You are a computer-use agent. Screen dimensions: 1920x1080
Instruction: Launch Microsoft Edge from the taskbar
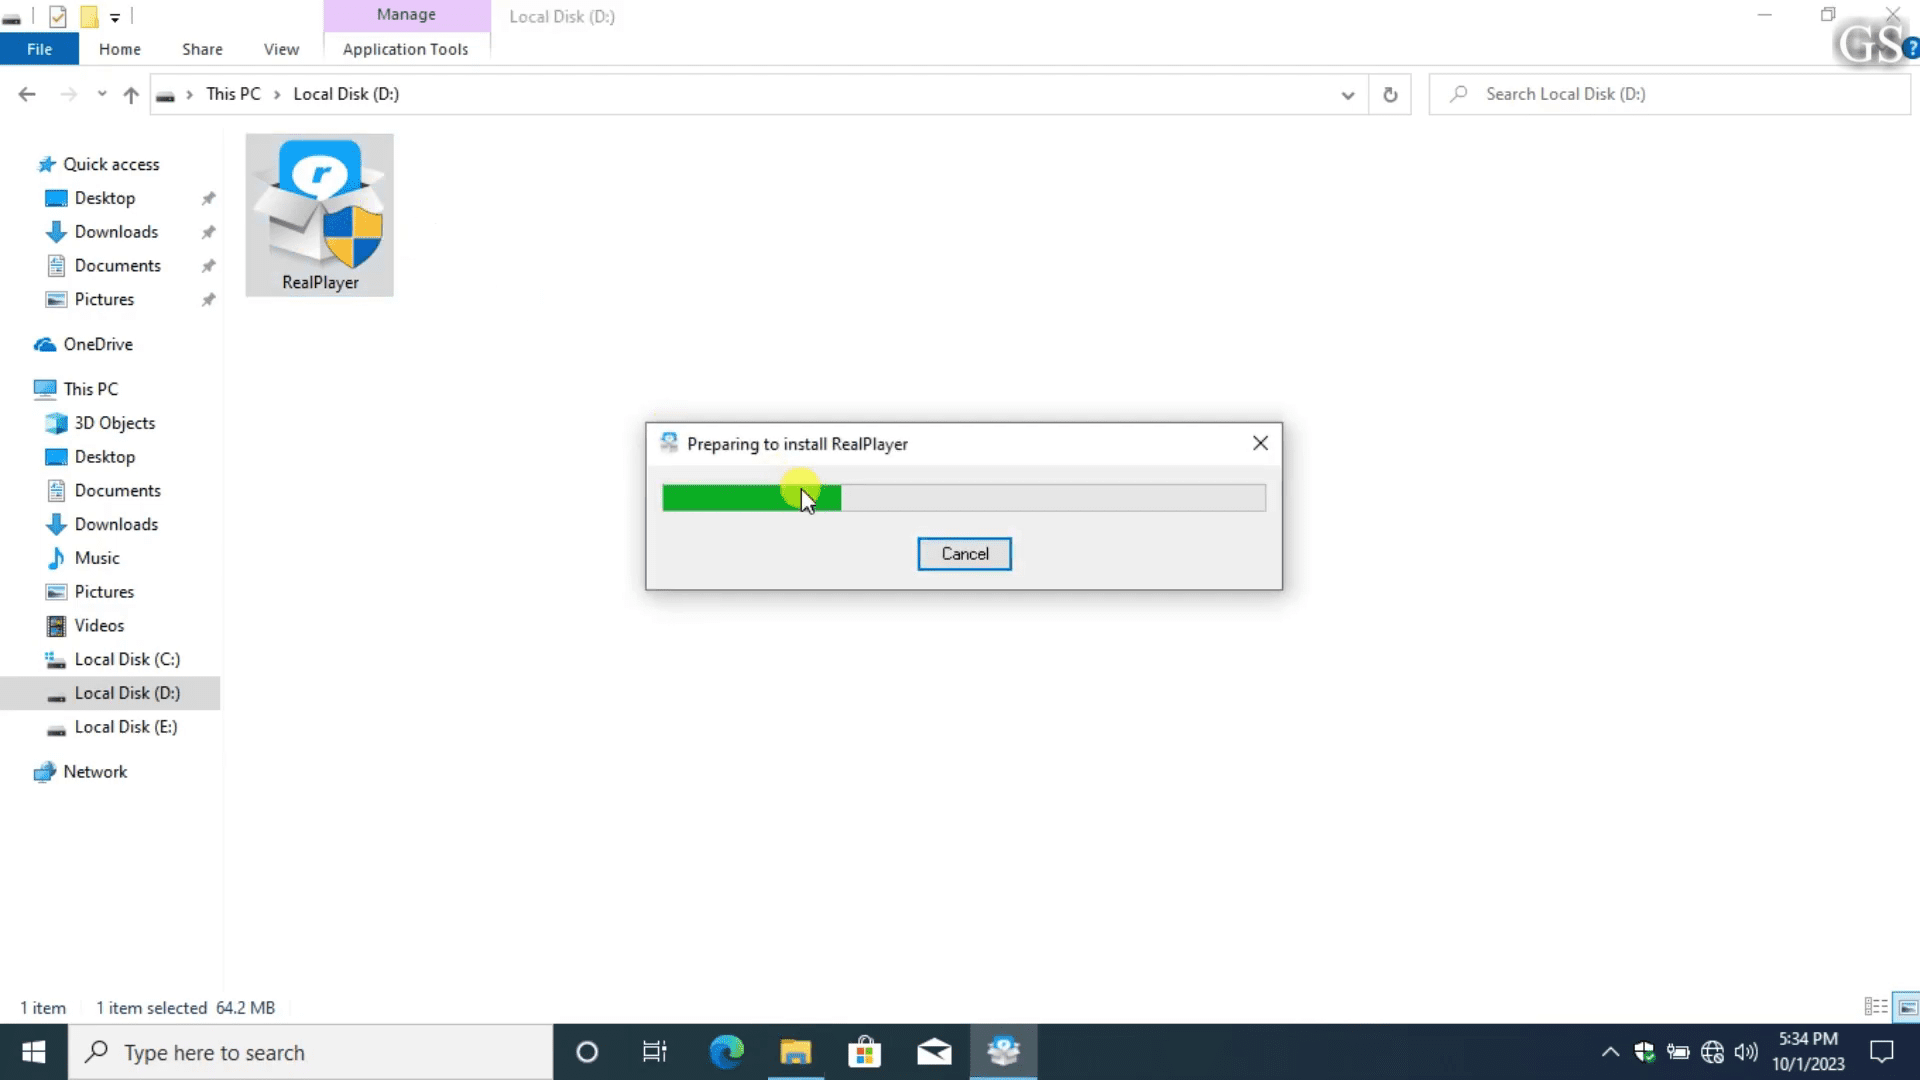[726, 1052]
